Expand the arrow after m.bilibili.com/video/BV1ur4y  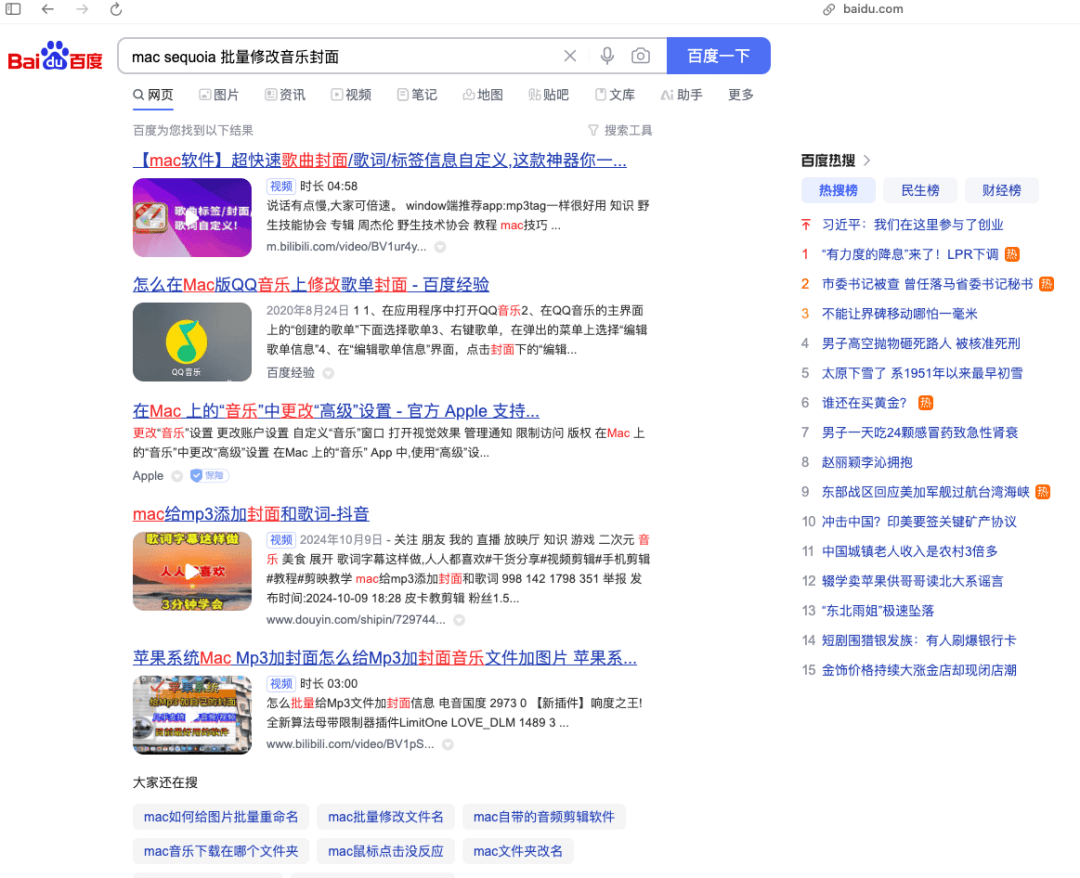440,247
